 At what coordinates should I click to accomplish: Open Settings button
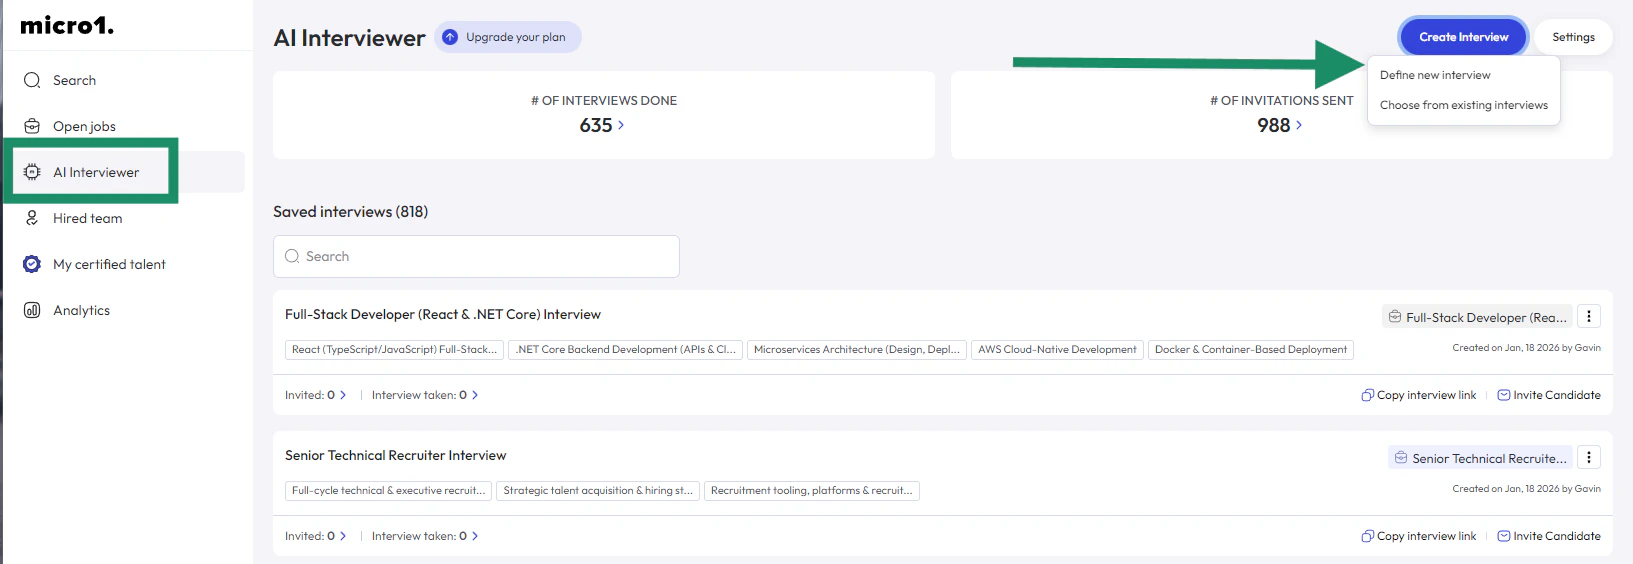pyautogui.click(x=1573, y=37)
